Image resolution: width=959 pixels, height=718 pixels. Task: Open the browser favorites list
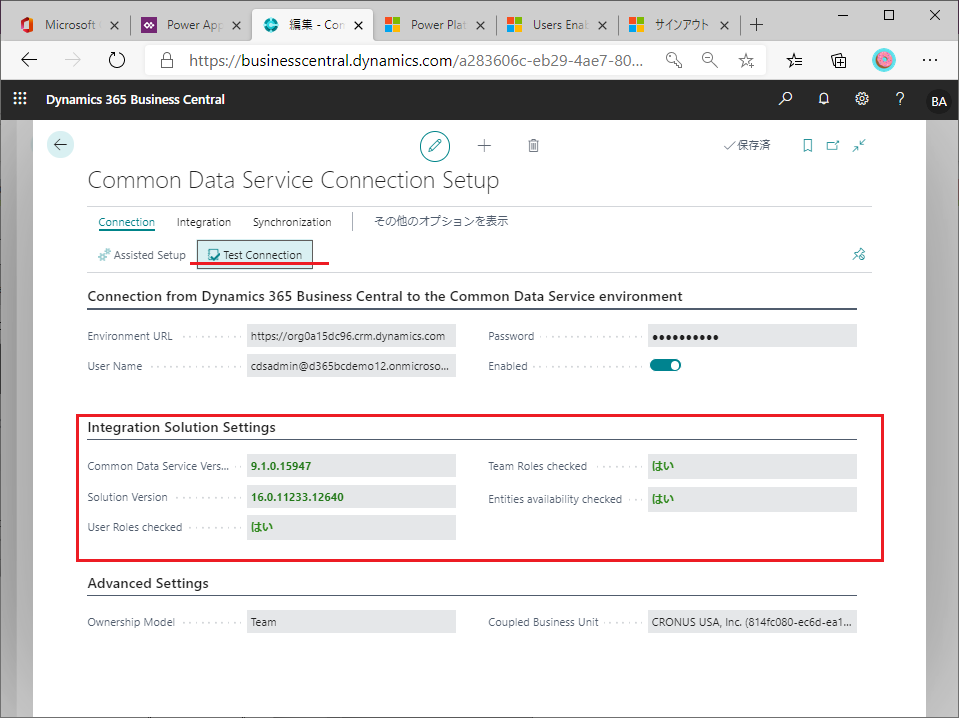coord(794,60)
